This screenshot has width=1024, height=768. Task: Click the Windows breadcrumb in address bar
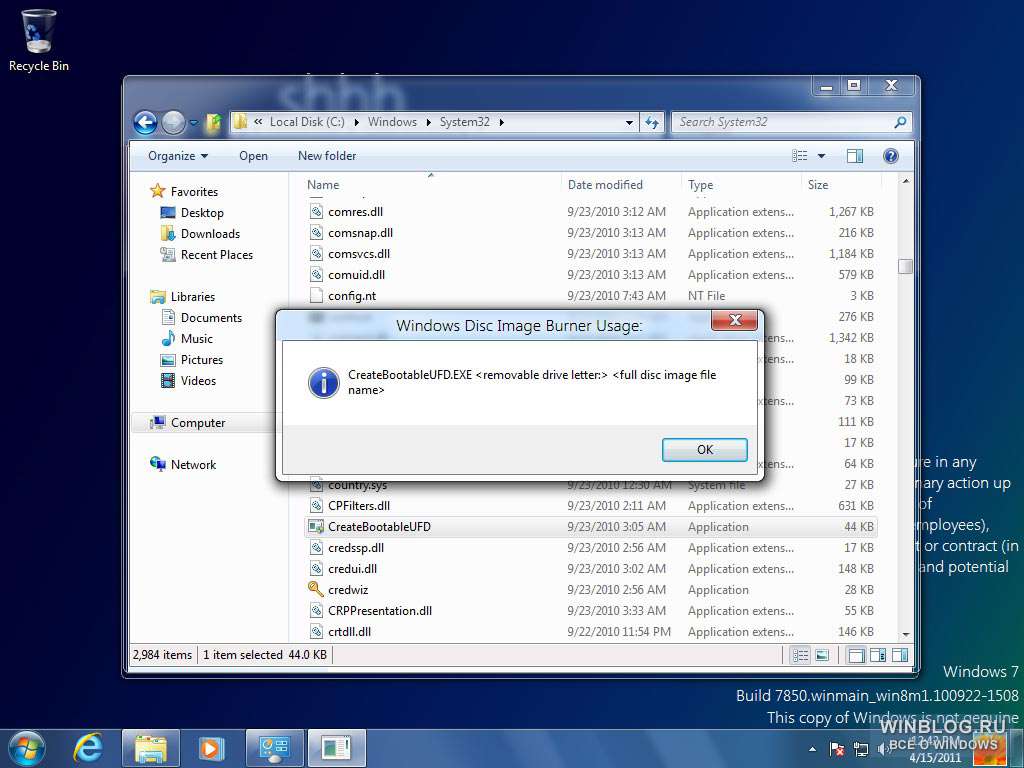[392, 121]
